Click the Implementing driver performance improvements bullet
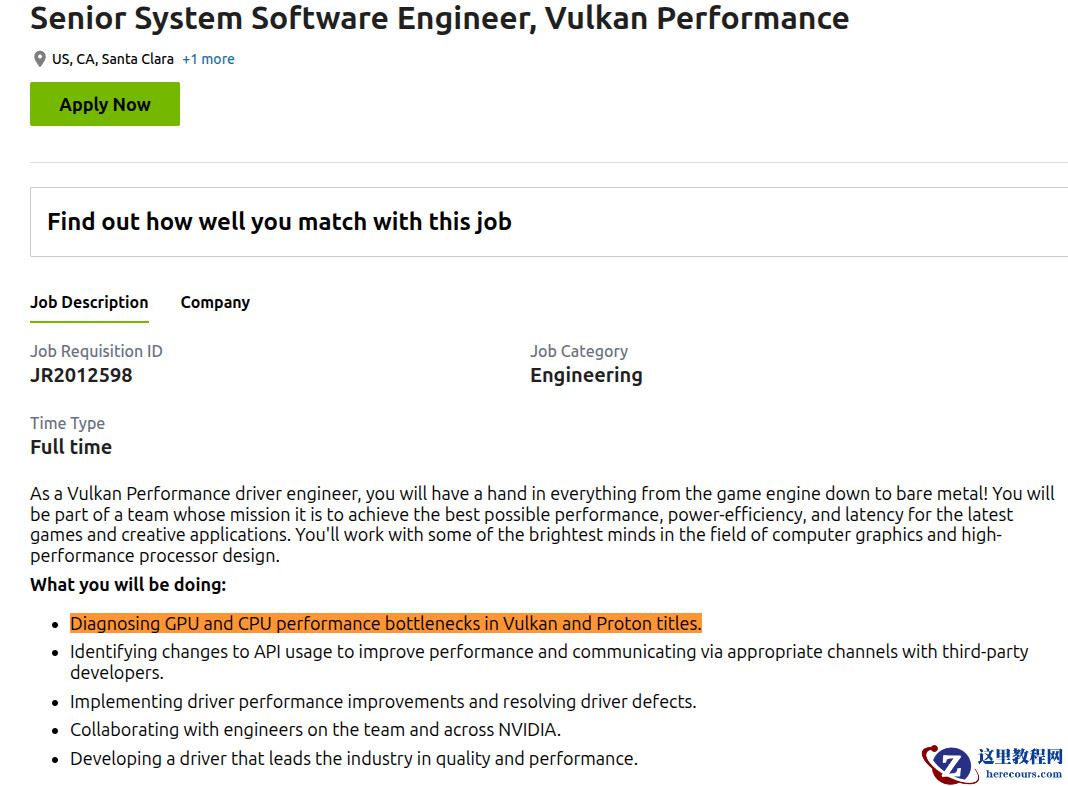The height and width of the screenshot is (786, 1068). point(383,701)
